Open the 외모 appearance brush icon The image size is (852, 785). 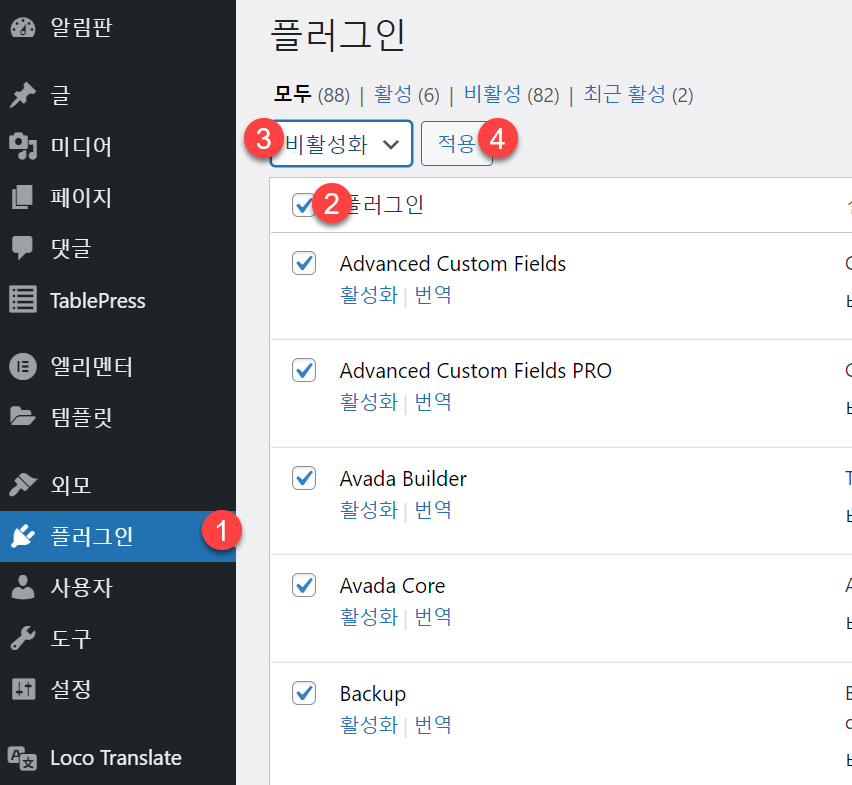click(x=22, y=484)
